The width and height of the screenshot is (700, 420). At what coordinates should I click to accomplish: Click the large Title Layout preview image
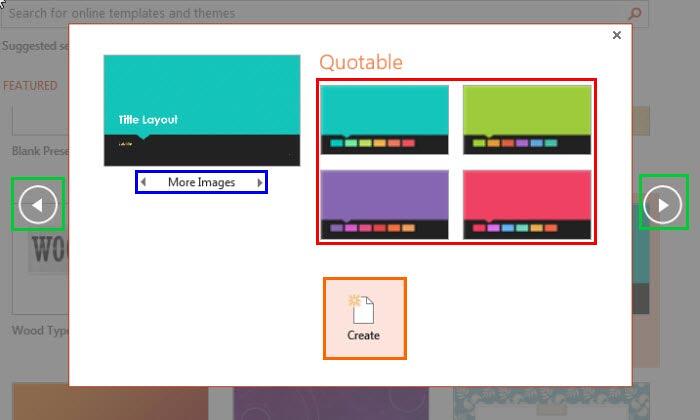(x=202, y=110)
